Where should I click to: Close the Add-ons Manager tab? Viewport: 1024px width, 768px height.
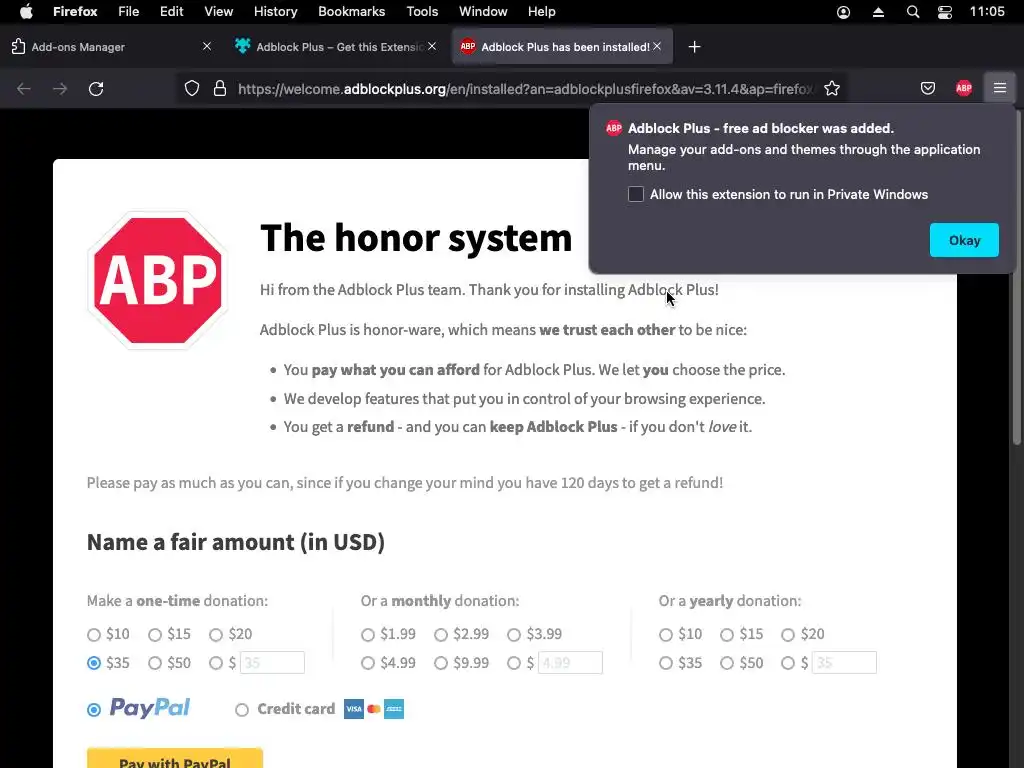click(x=207, y=46)
